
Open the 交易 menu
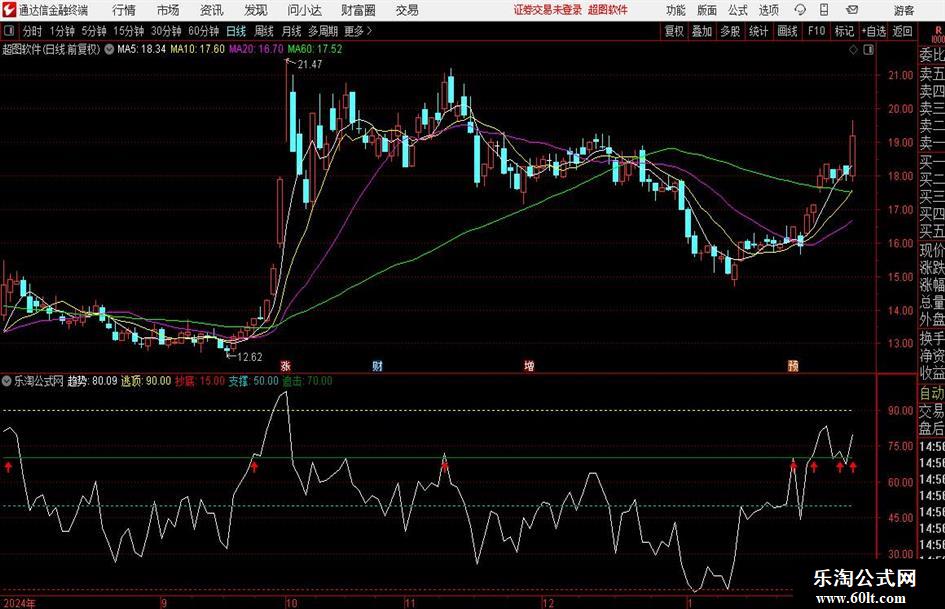(407, 10)
